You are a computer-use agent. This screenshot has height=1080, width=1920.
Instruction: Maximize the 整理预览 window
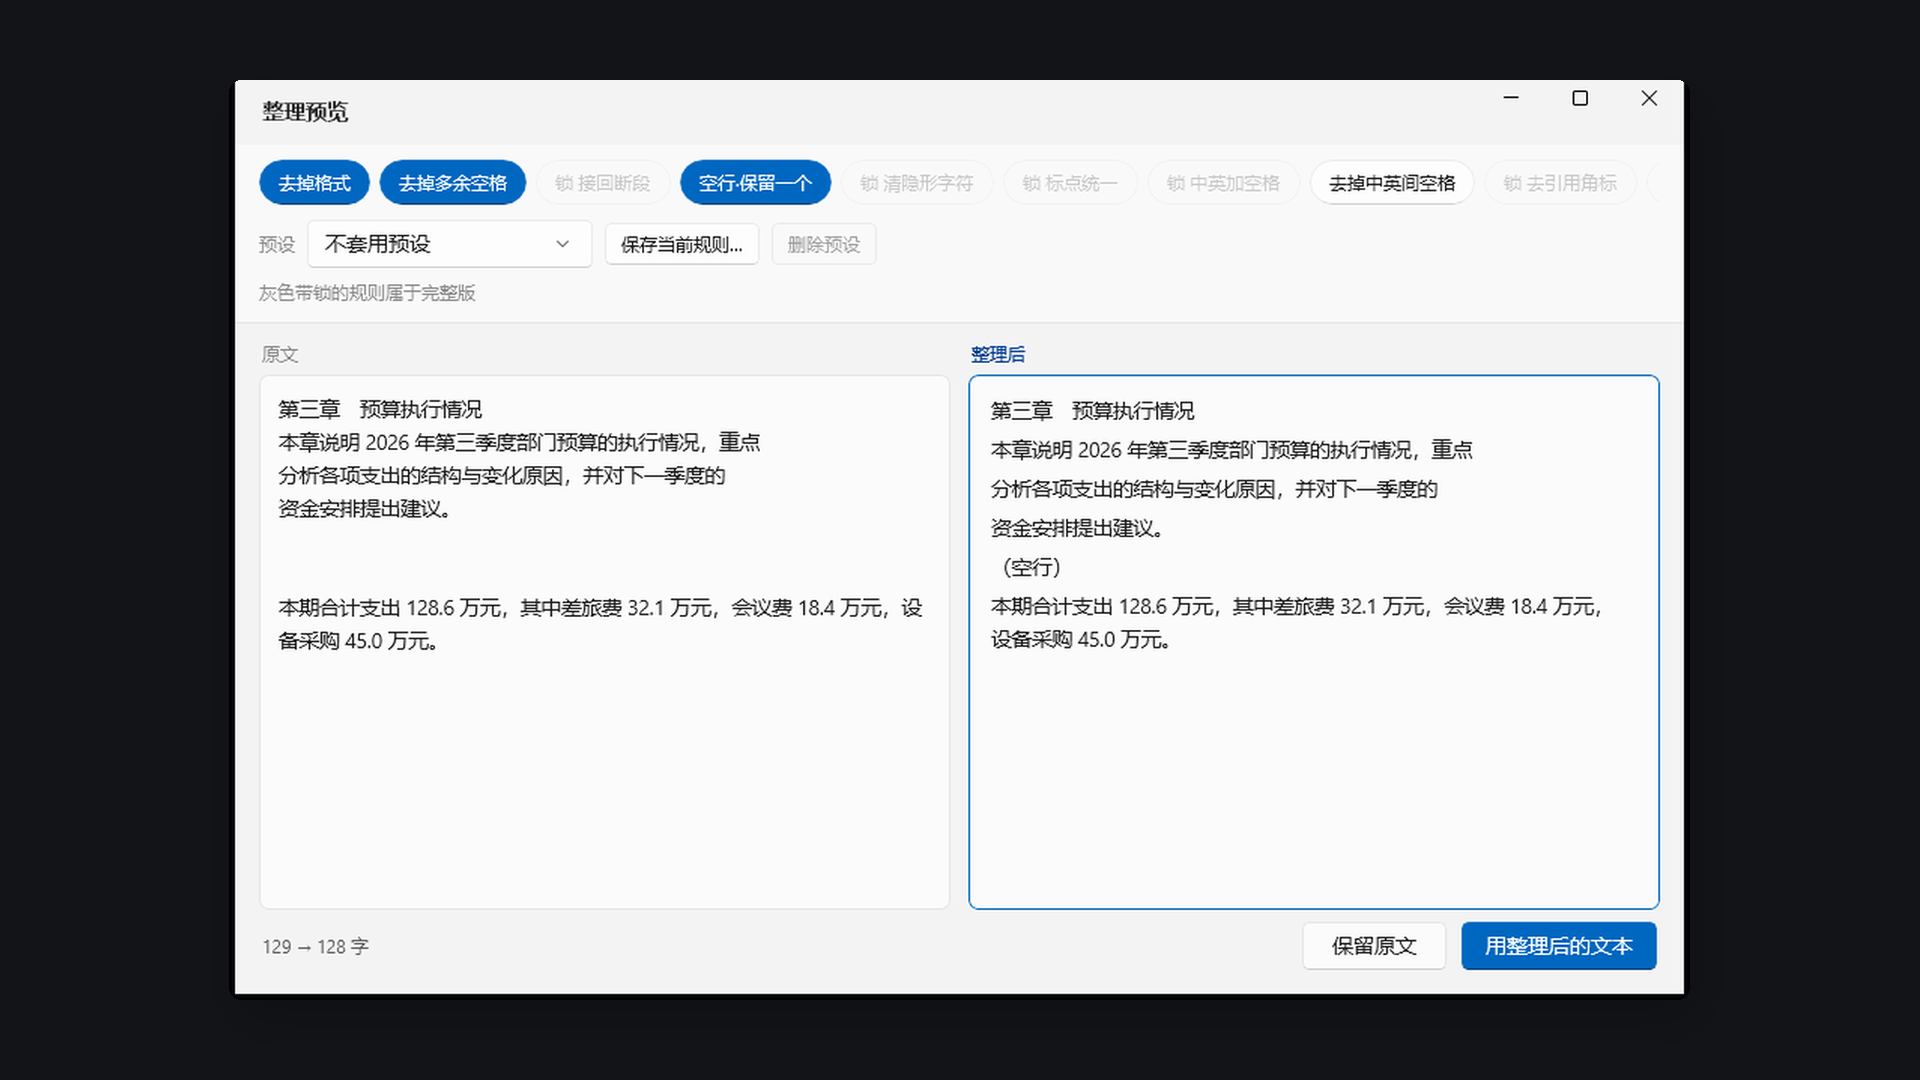[1580, 98]
